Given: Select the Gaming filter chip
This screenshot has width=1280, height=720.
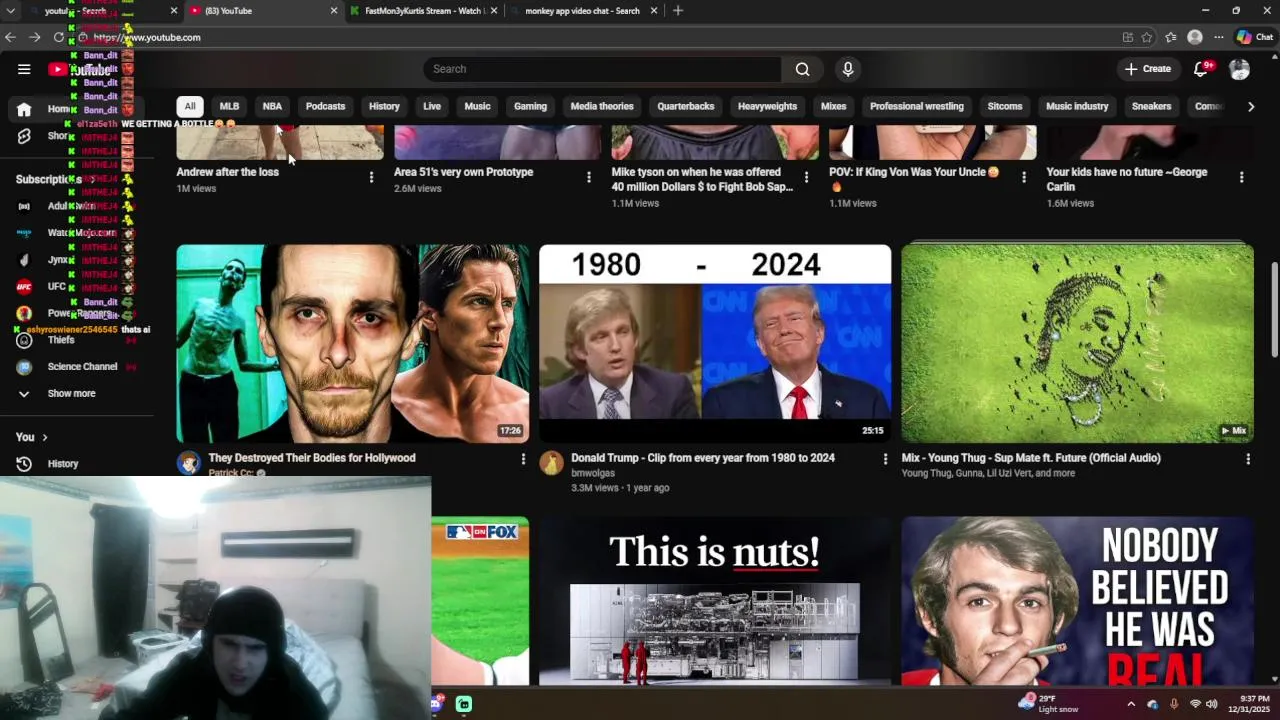Looking at the screenshot, I should pos(530,106).
